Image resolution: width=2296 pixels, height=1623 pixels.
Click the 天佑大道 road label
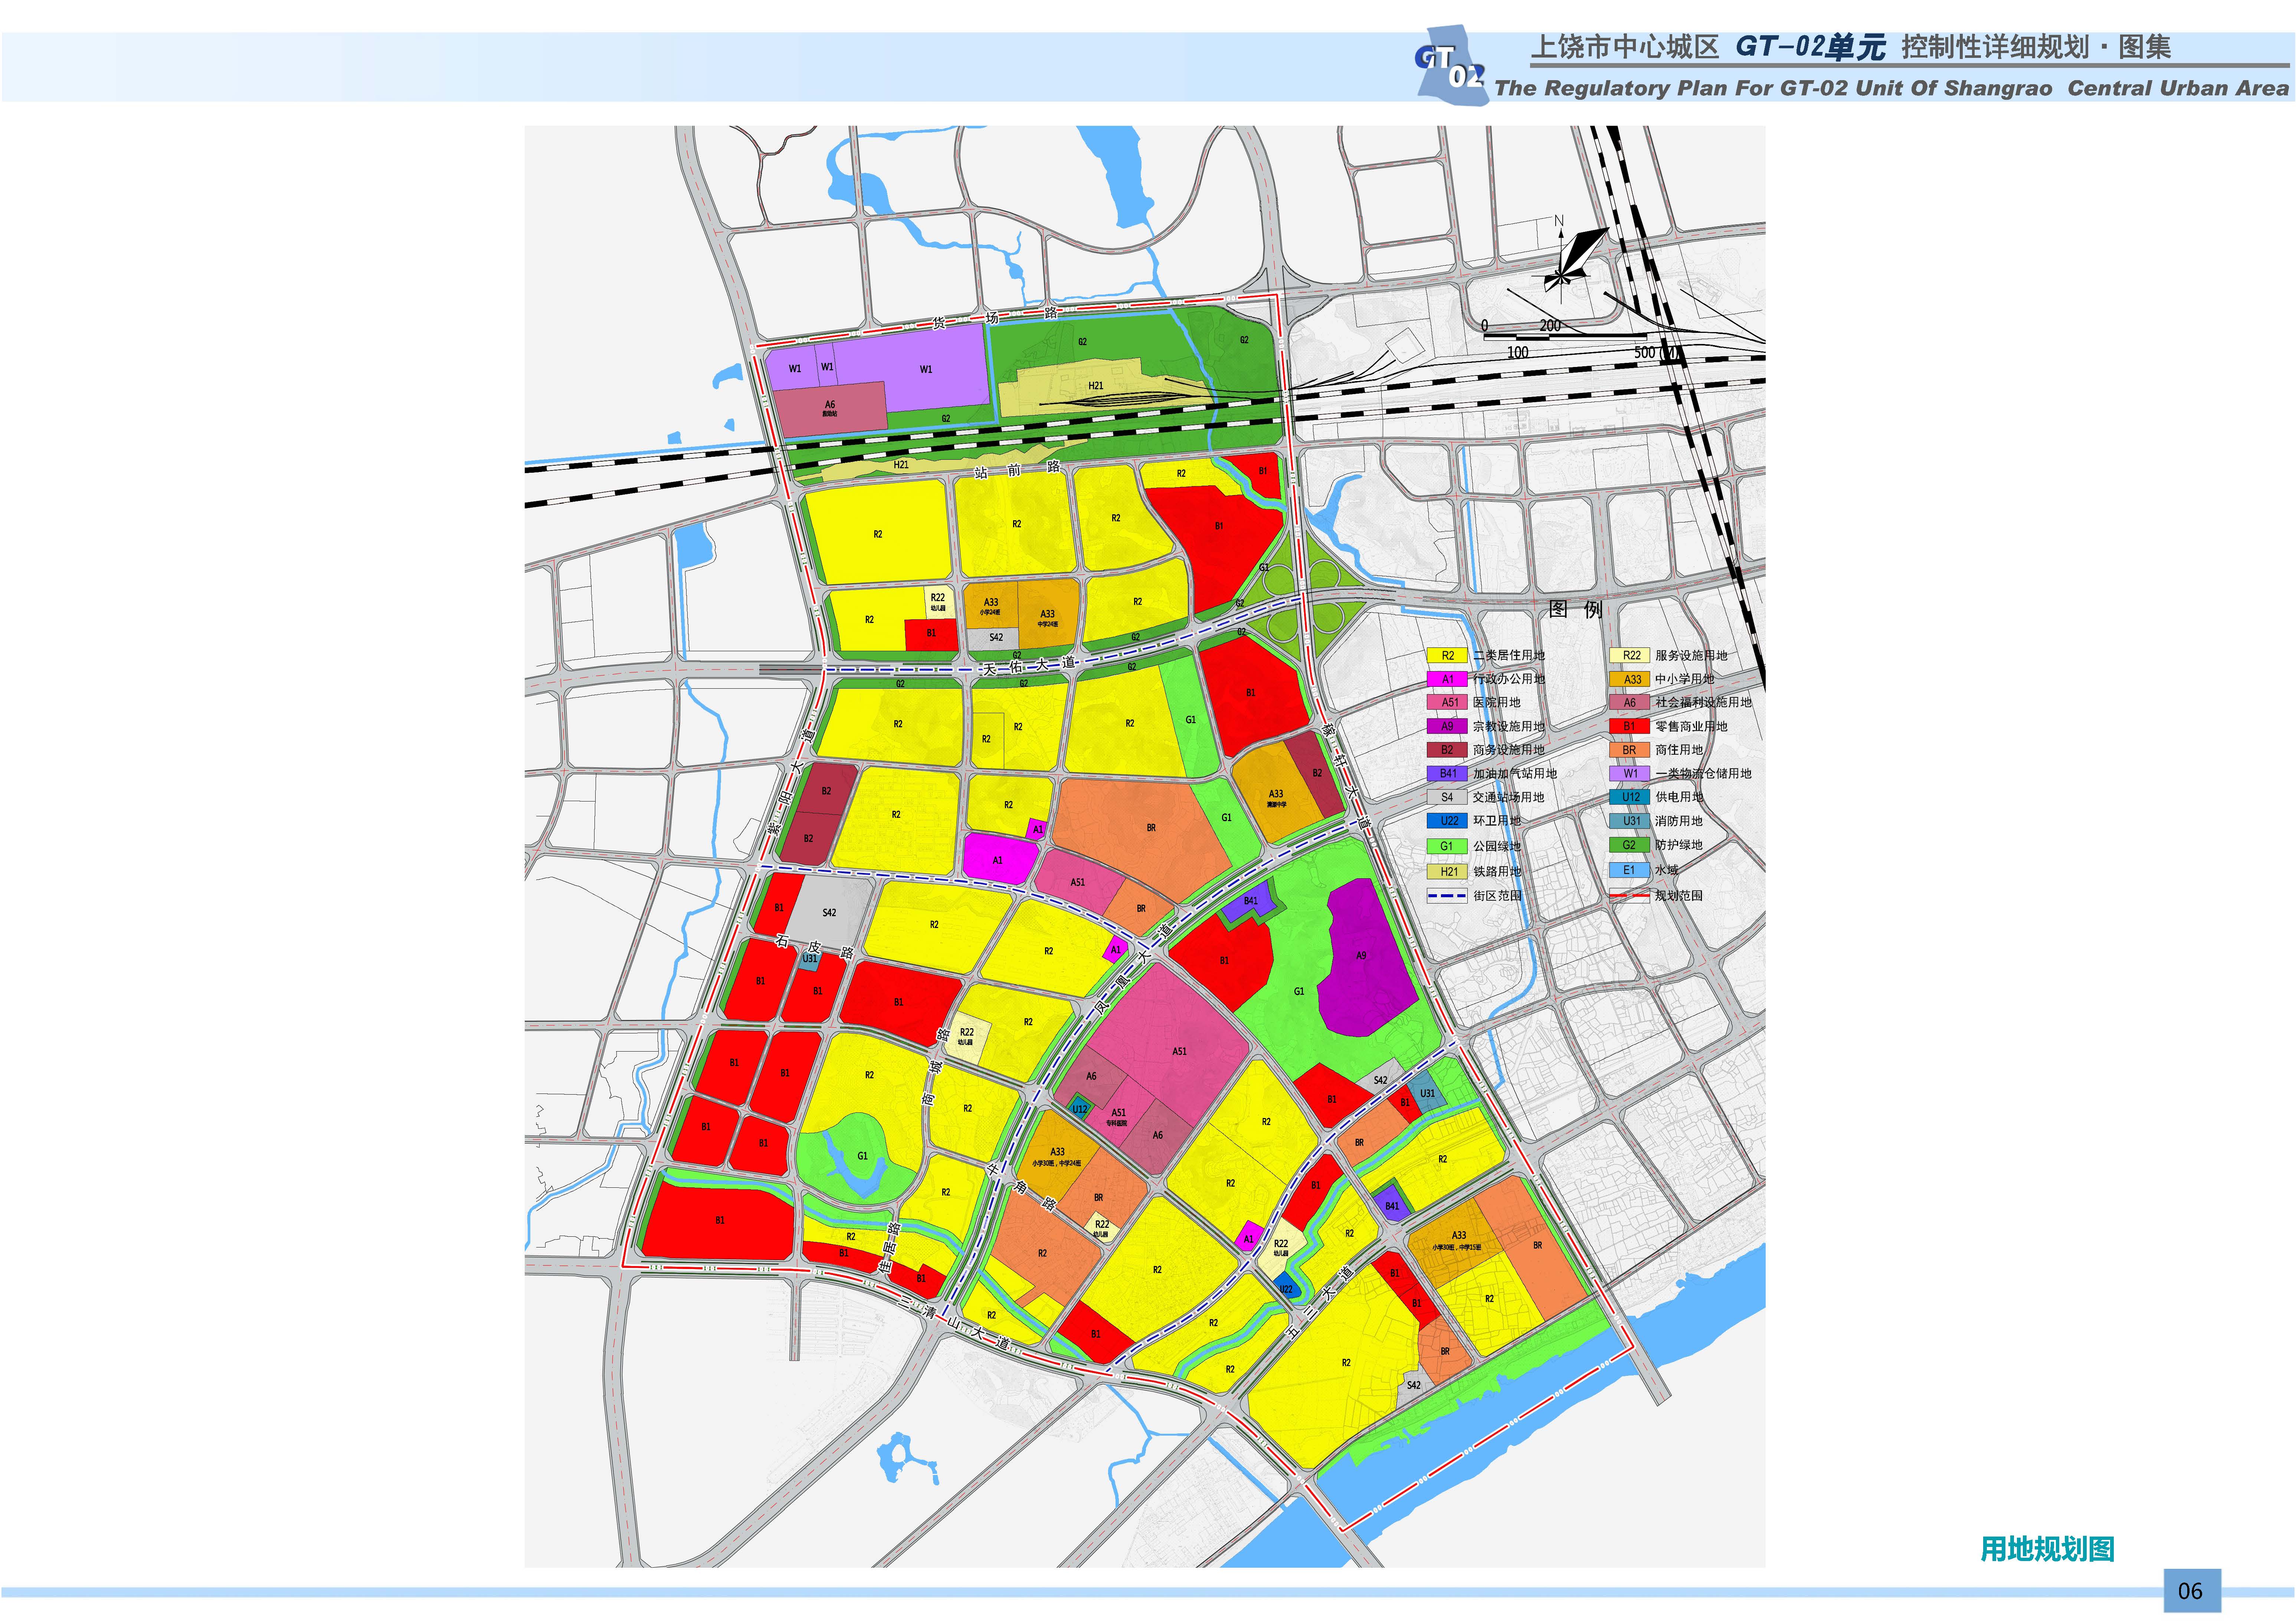1029,666
